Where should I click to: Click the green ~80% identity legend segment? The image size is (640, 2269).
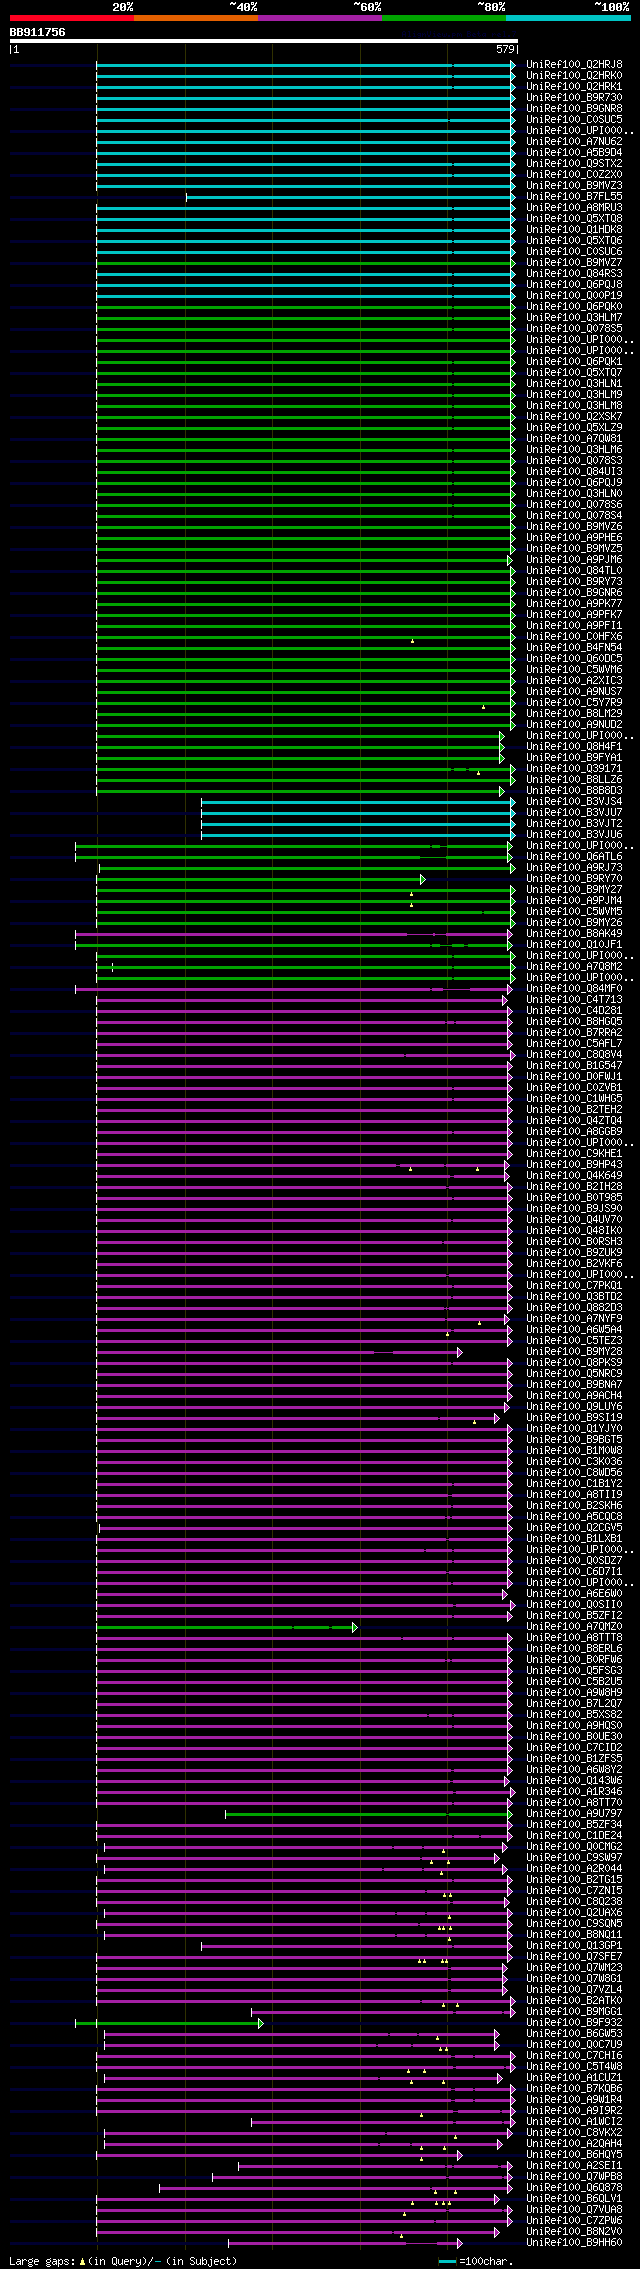click(x=443, y=18)
